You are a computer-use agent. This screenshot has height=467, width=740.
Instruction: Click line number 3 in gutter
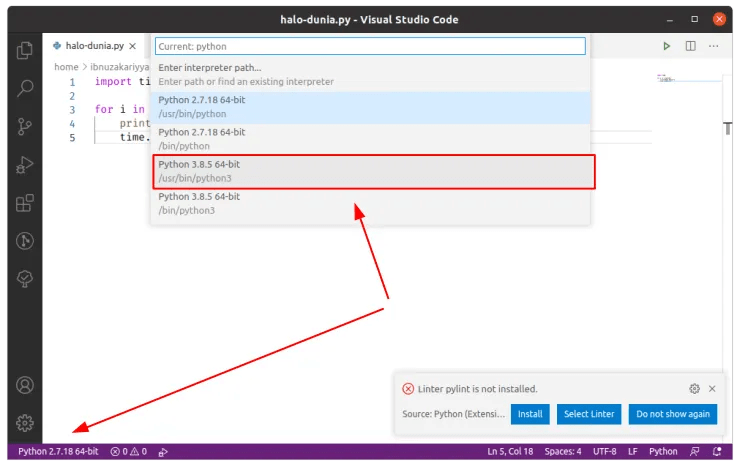(x=72, y=110)
